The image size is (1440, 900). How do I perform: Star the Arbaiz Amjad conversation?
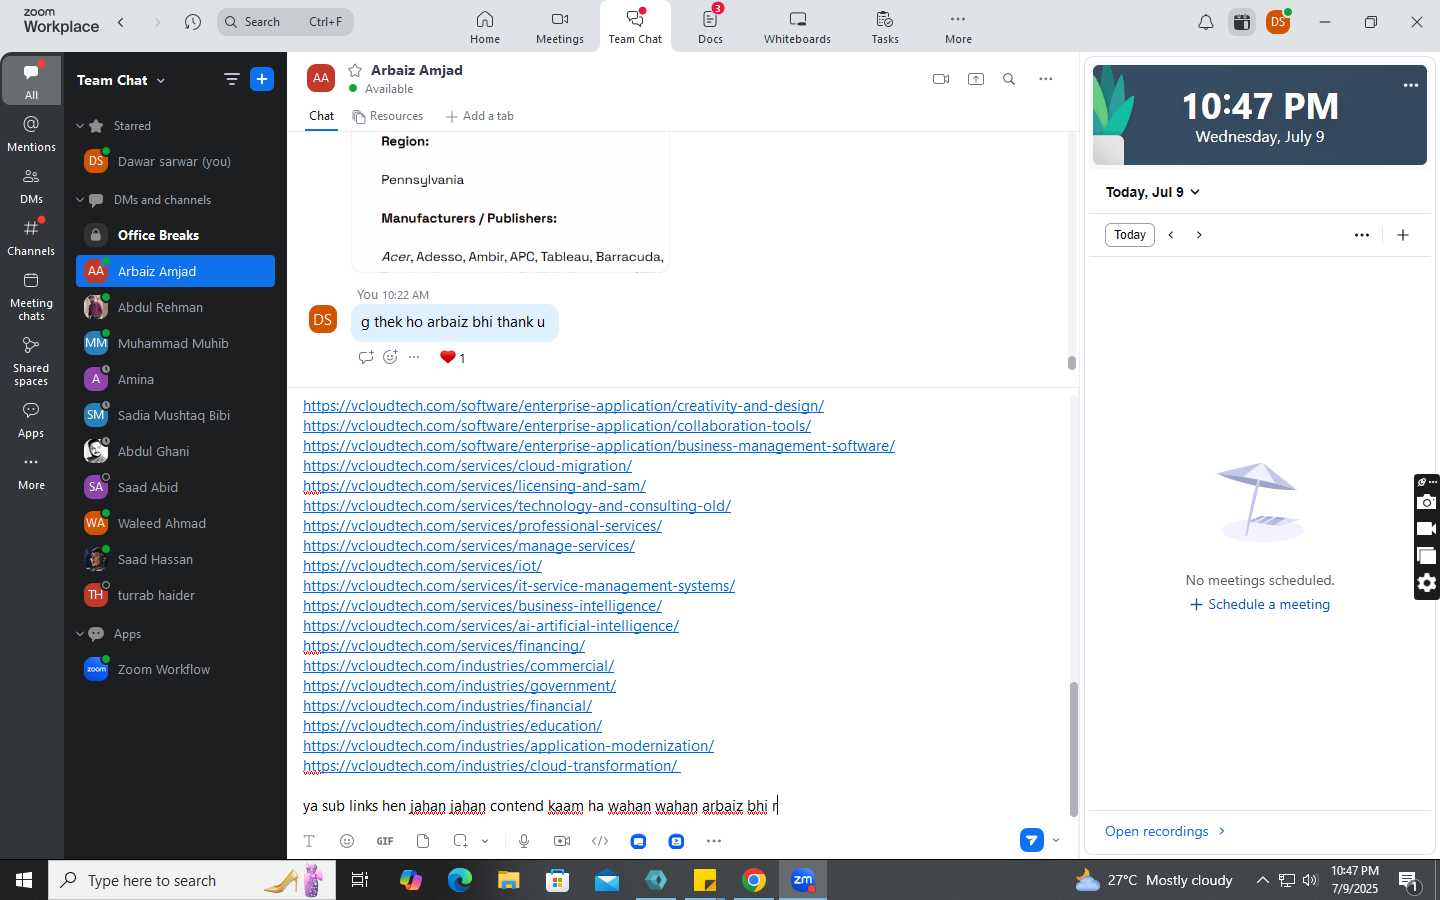355,70
